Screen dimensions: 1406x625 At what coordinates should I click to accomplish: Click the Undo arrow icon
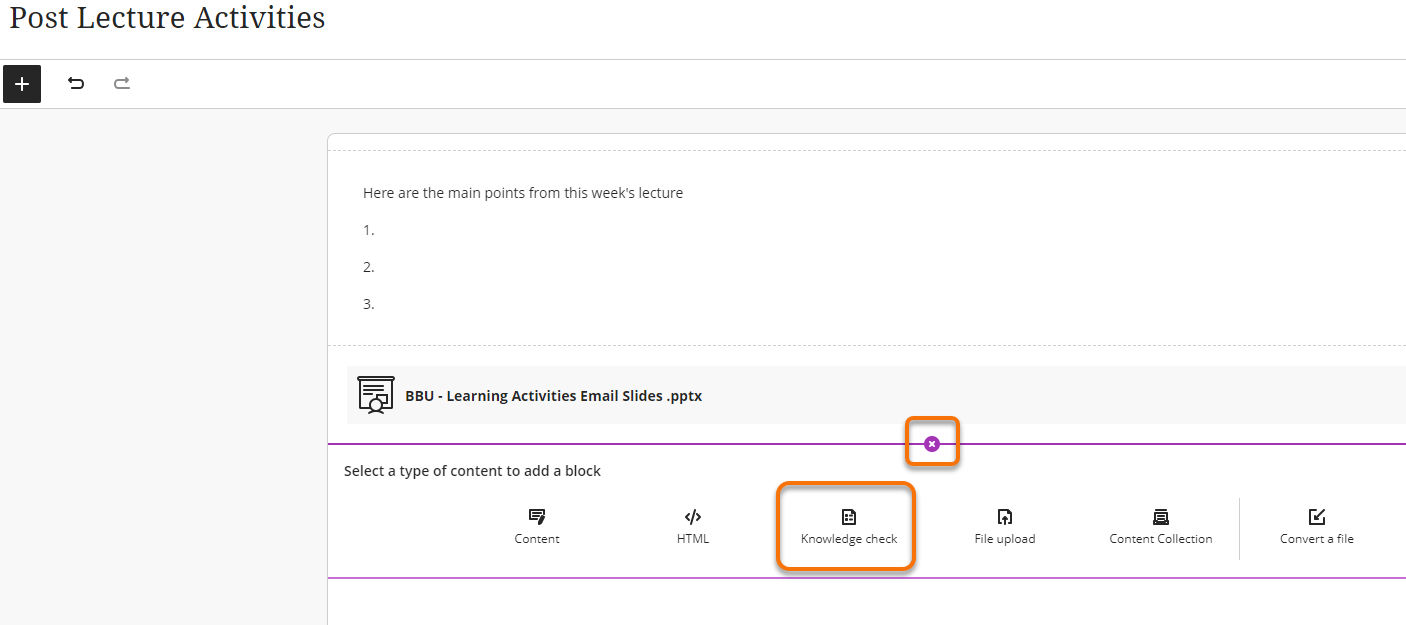(x=75, y=84)
